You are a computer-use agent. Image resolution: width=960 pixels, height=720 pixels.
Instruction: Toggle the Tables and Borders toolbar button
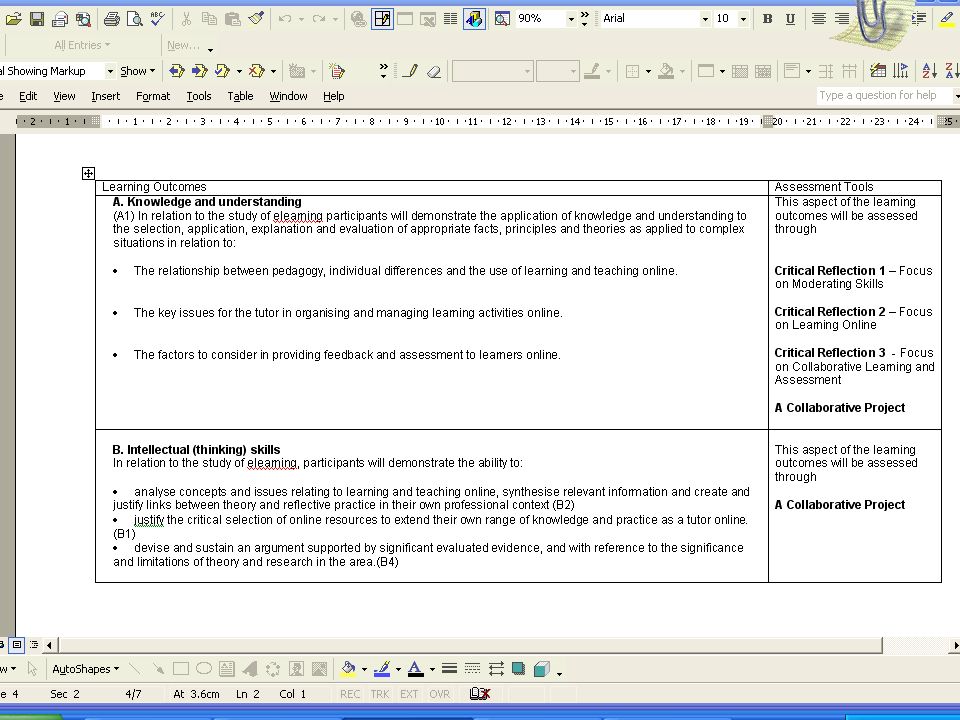(x=382, y=19)
